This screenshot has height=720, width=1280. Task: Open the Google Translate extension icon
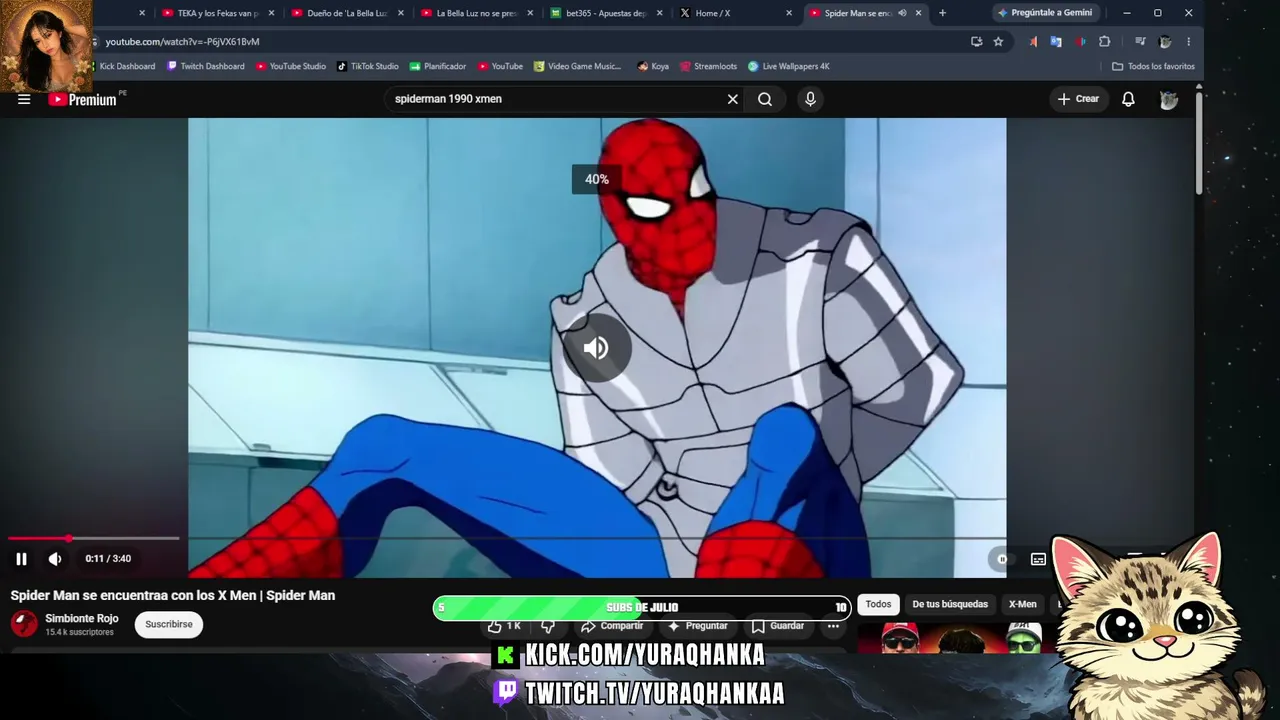(1055, 42)
